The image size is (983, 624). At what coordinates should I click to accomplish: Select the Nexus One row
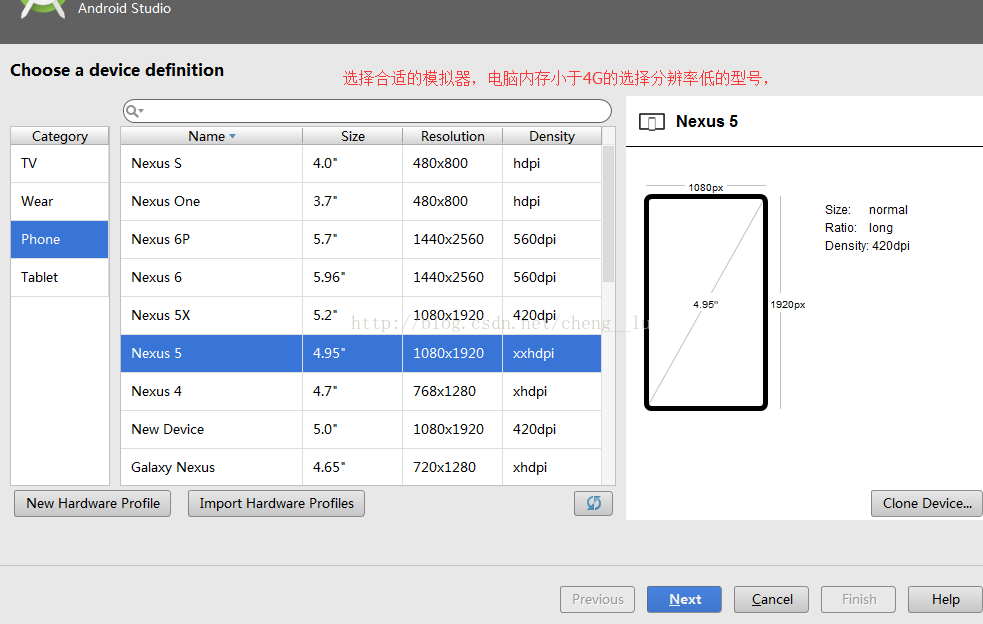361,201
